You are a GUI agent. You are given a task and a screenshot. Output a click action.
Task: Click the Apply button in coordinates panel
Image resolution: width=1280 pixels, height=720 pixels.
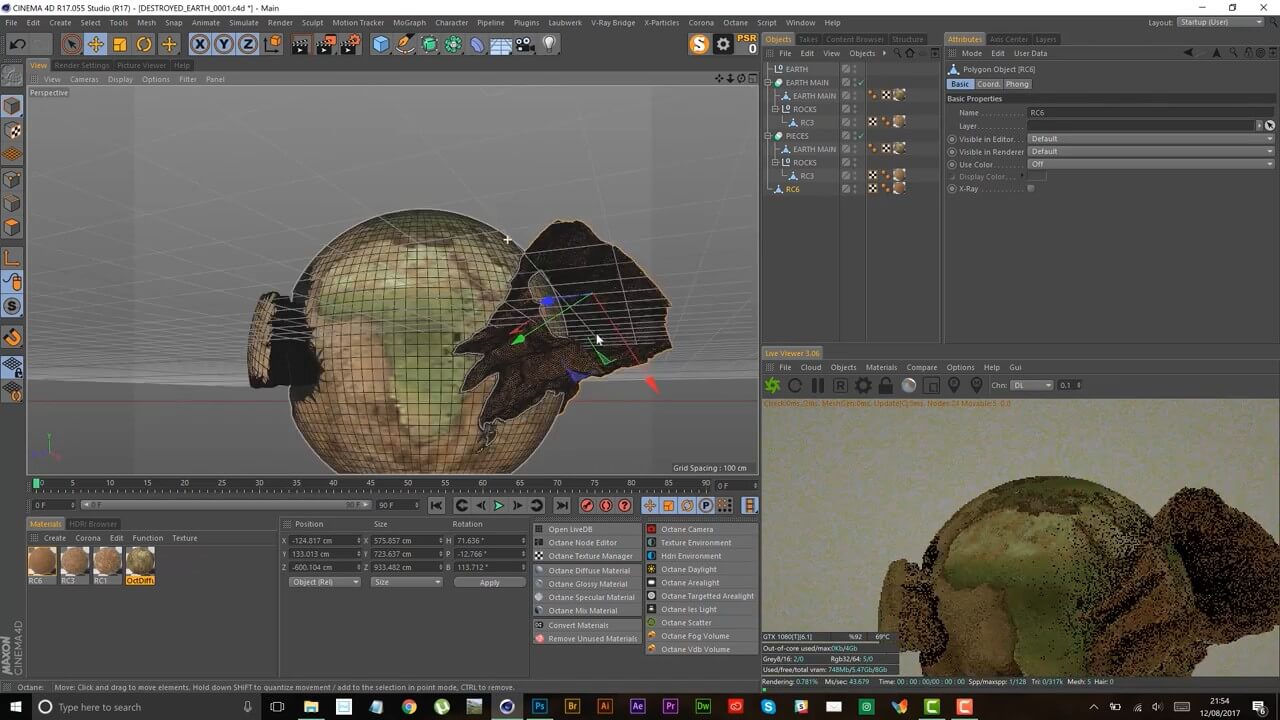click(x=489, y=582)
